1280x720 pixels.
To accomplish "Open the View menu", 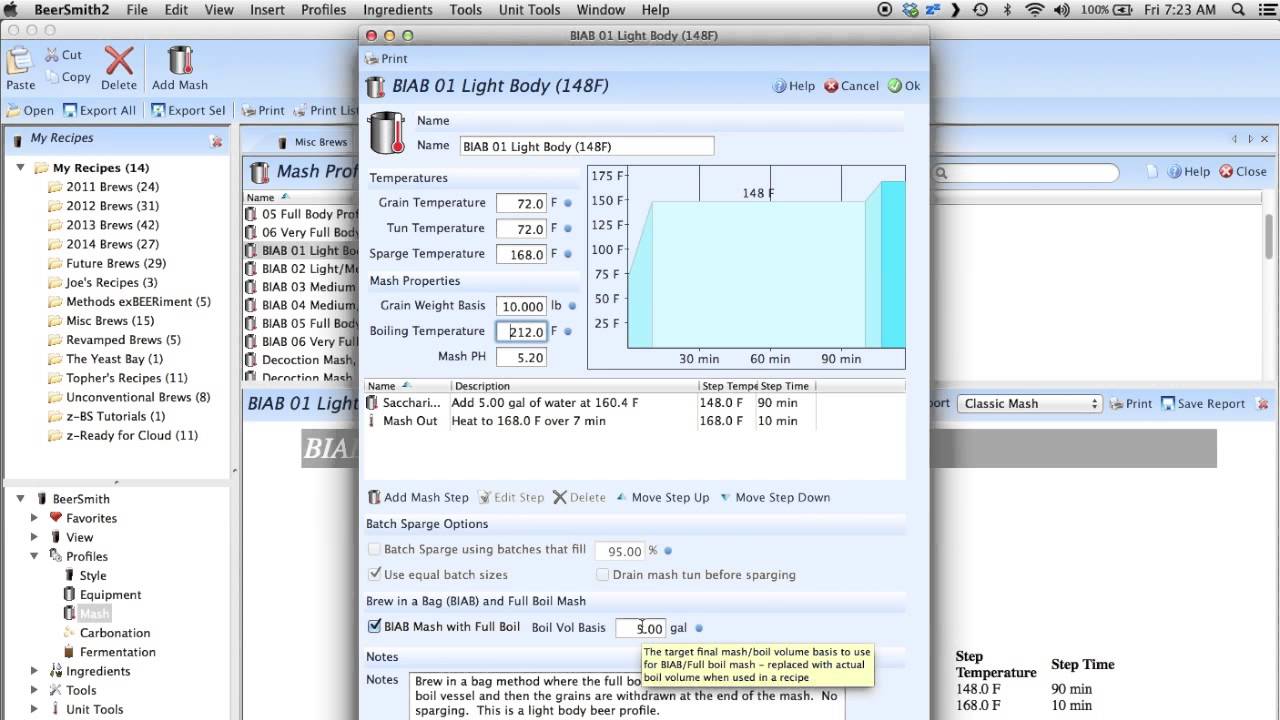I will (x=219, y=10).
